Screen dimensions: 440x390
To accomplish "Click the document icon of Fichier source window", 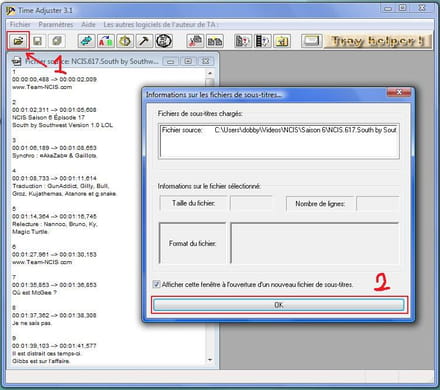I will pyautogui.click(x=16, y=61).
